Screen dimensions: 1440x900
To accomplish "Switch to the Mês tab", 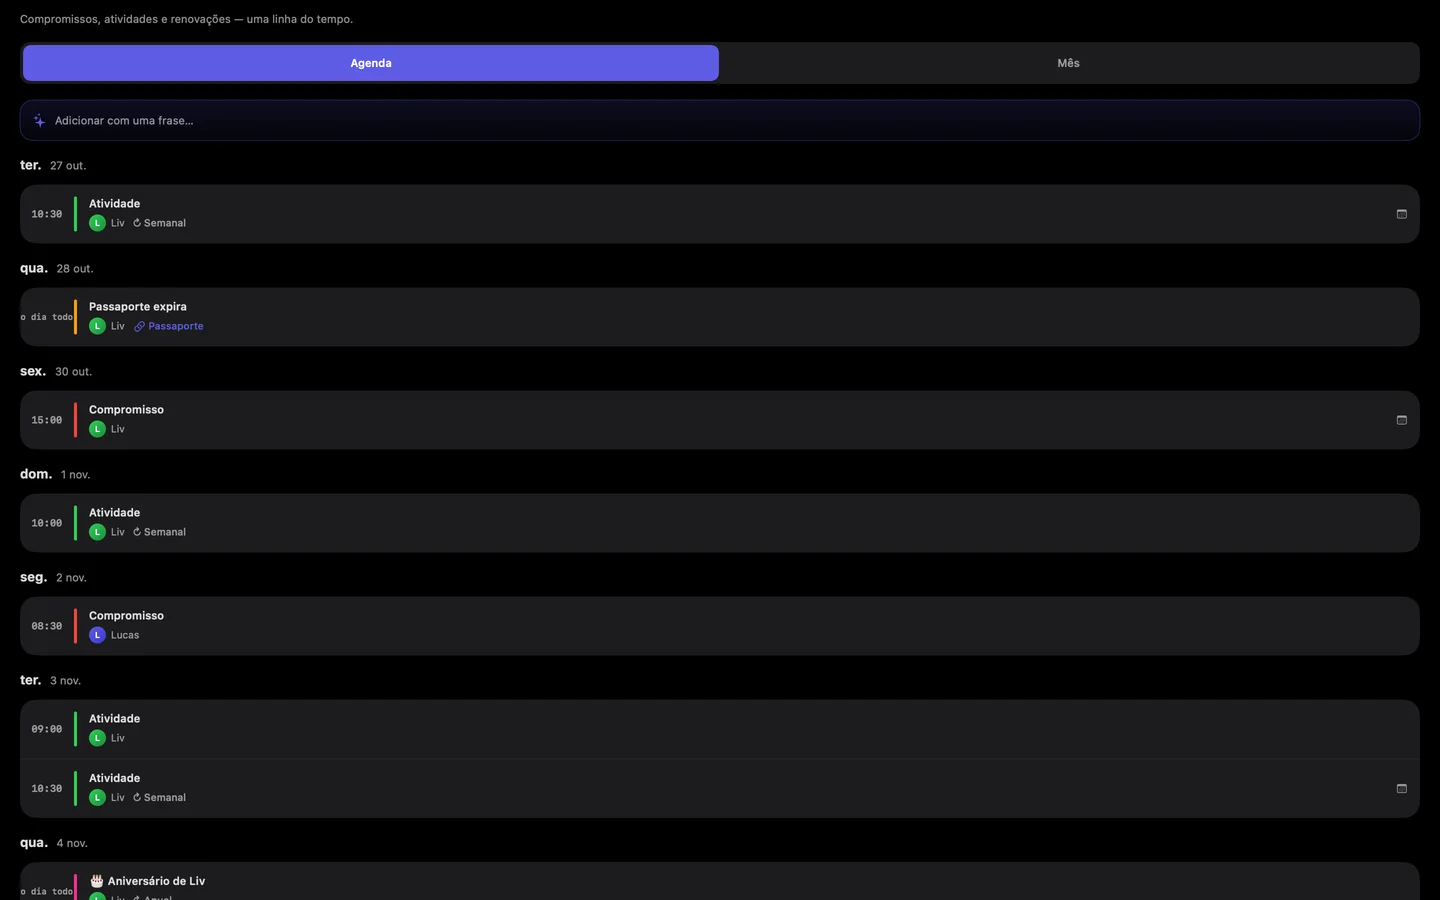I will 1068,63.
